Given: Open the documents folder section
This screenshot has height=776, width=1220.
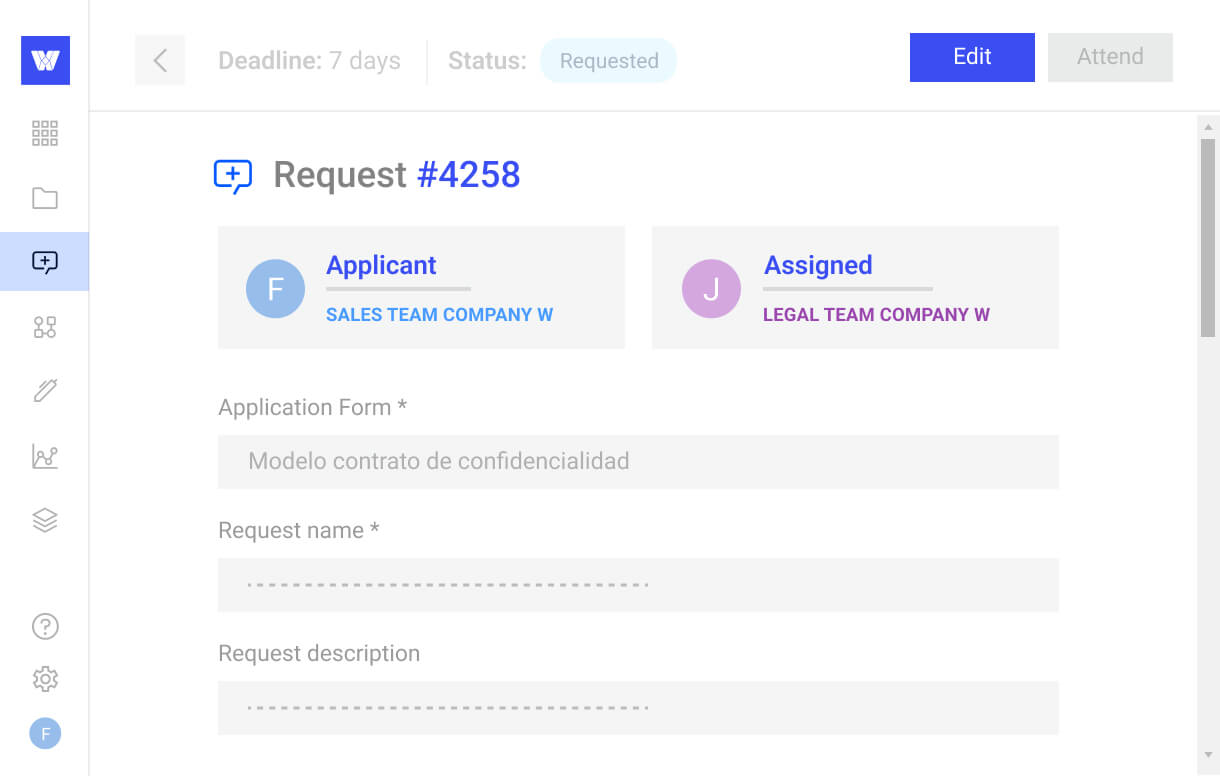Looking at the screenshot, I should (45, 198).
